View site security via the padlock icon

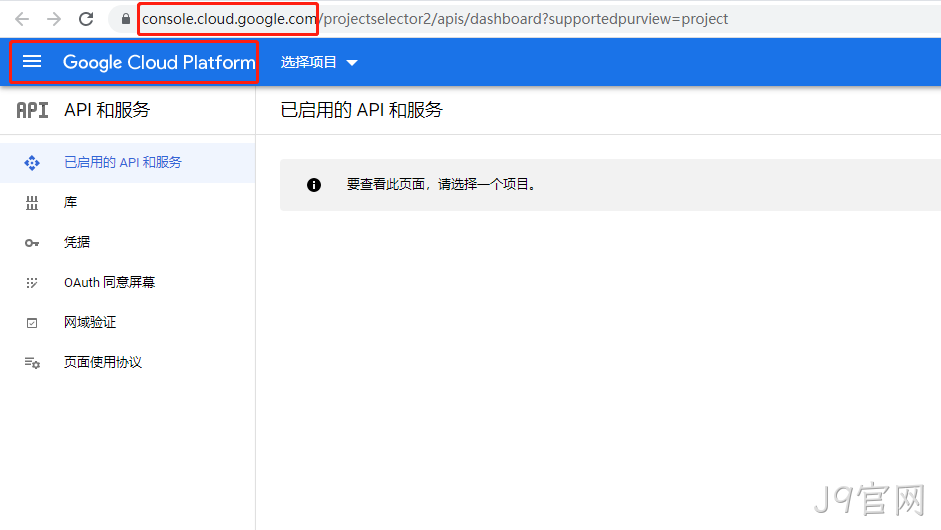[x=125, y=19]
